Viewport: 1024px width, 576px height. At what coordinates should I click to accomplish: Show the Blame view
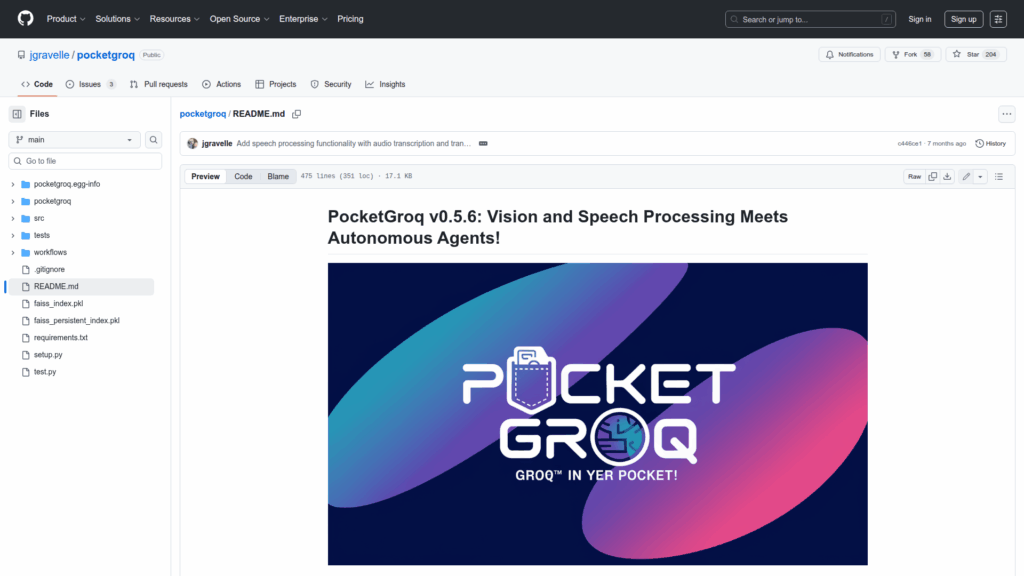click(278, 176)
